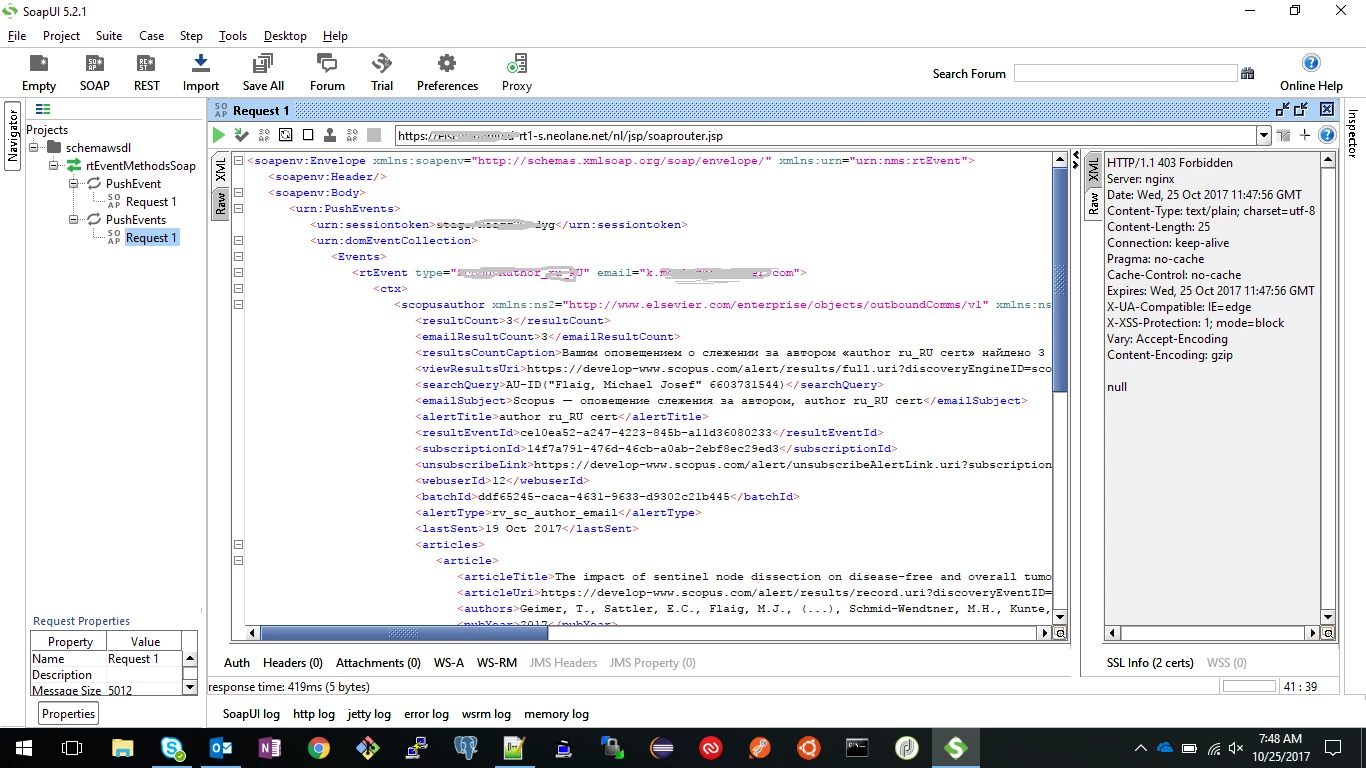1366x768 pixels.
Task: Open the WS-A tab
Action: click(449, 663)
